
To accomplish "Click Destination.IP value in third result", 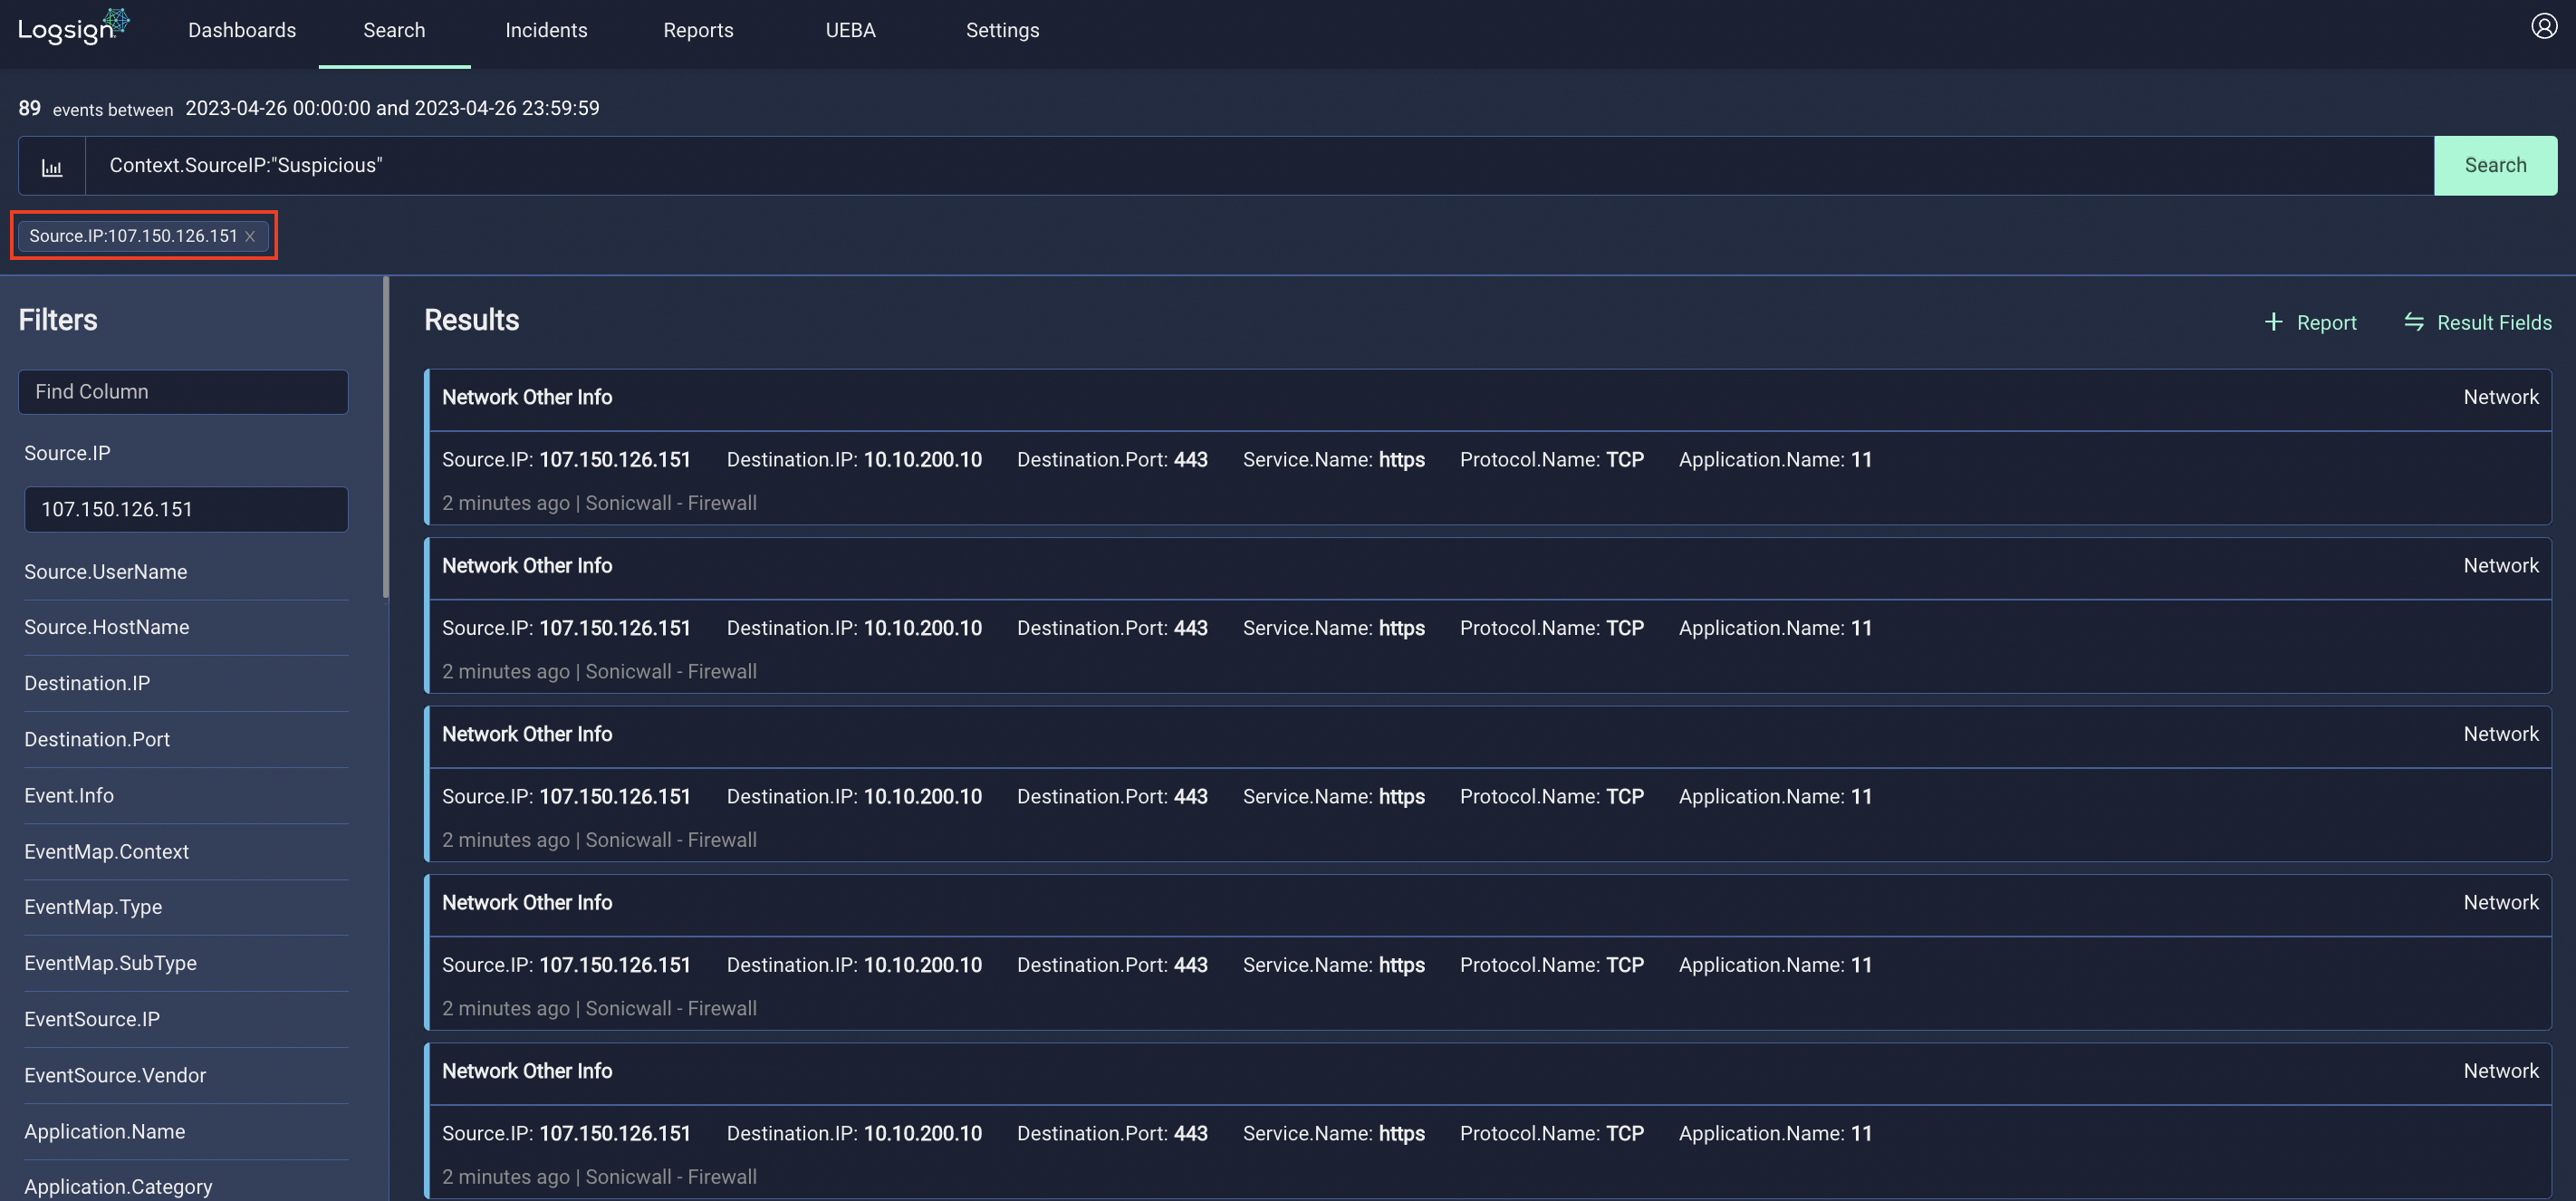I will [922, 797].
